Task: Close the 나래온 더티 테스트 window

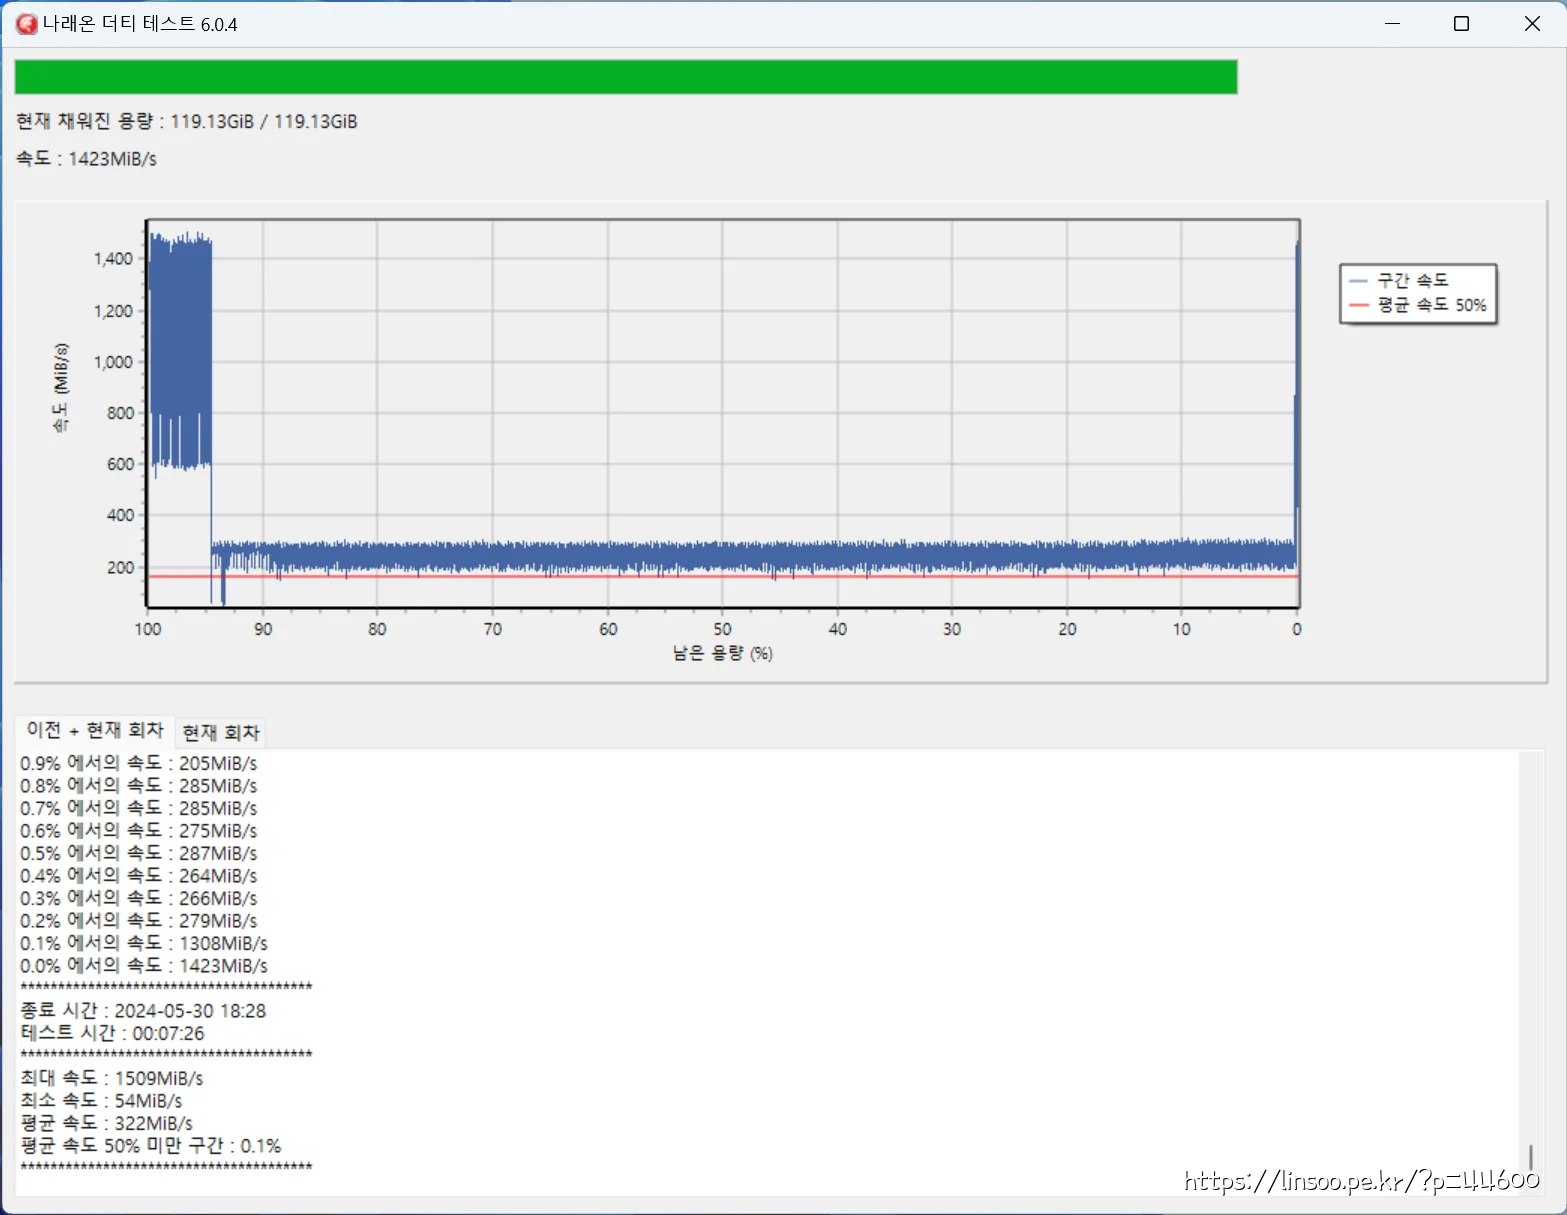Action: pyautogui.click(x=1532, y=24)
